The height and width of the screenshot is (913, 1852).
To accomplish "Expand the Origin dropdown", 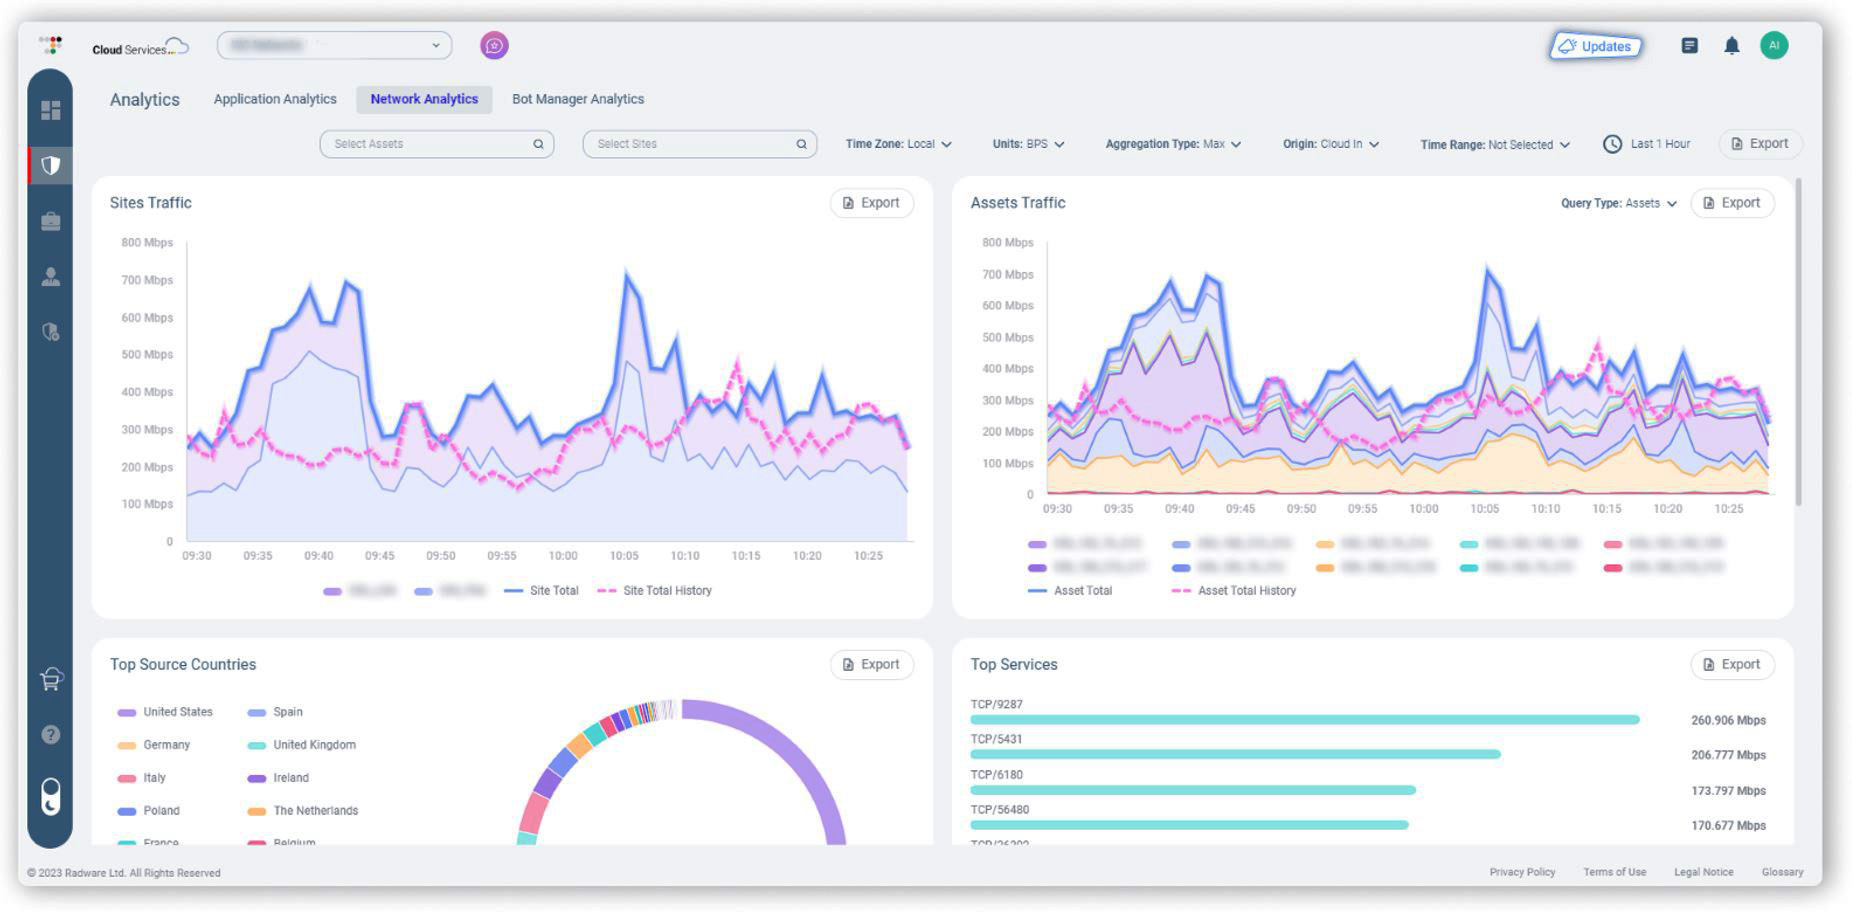I will (1331, 144).
